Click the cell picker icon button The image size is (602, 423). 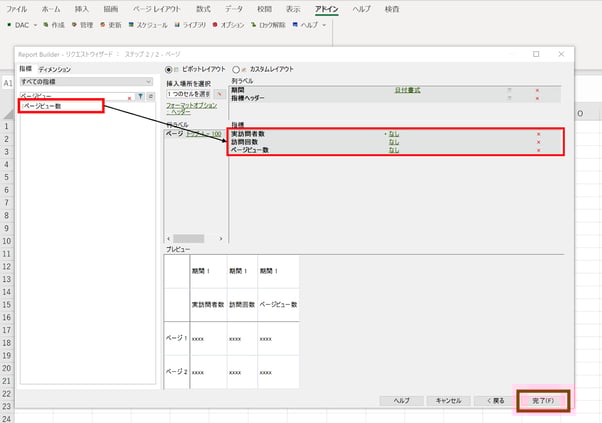(220, 94)
